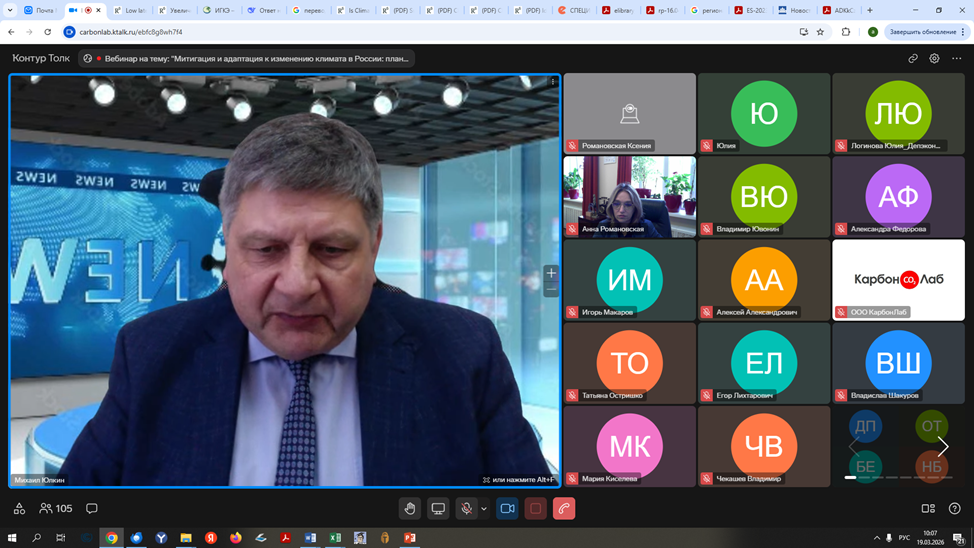Show next page of participants arrow
This screenshot has height=548, width=974.
point(943,447)
